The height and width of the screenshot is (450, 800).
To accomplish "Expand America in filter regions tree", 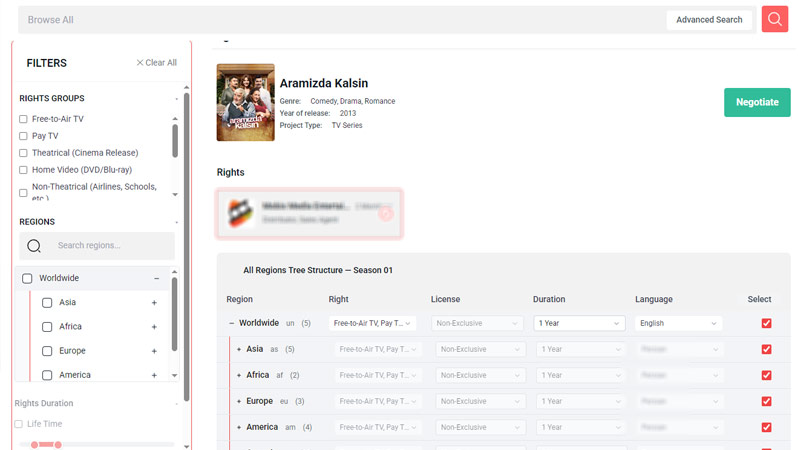I will (154, 375).
